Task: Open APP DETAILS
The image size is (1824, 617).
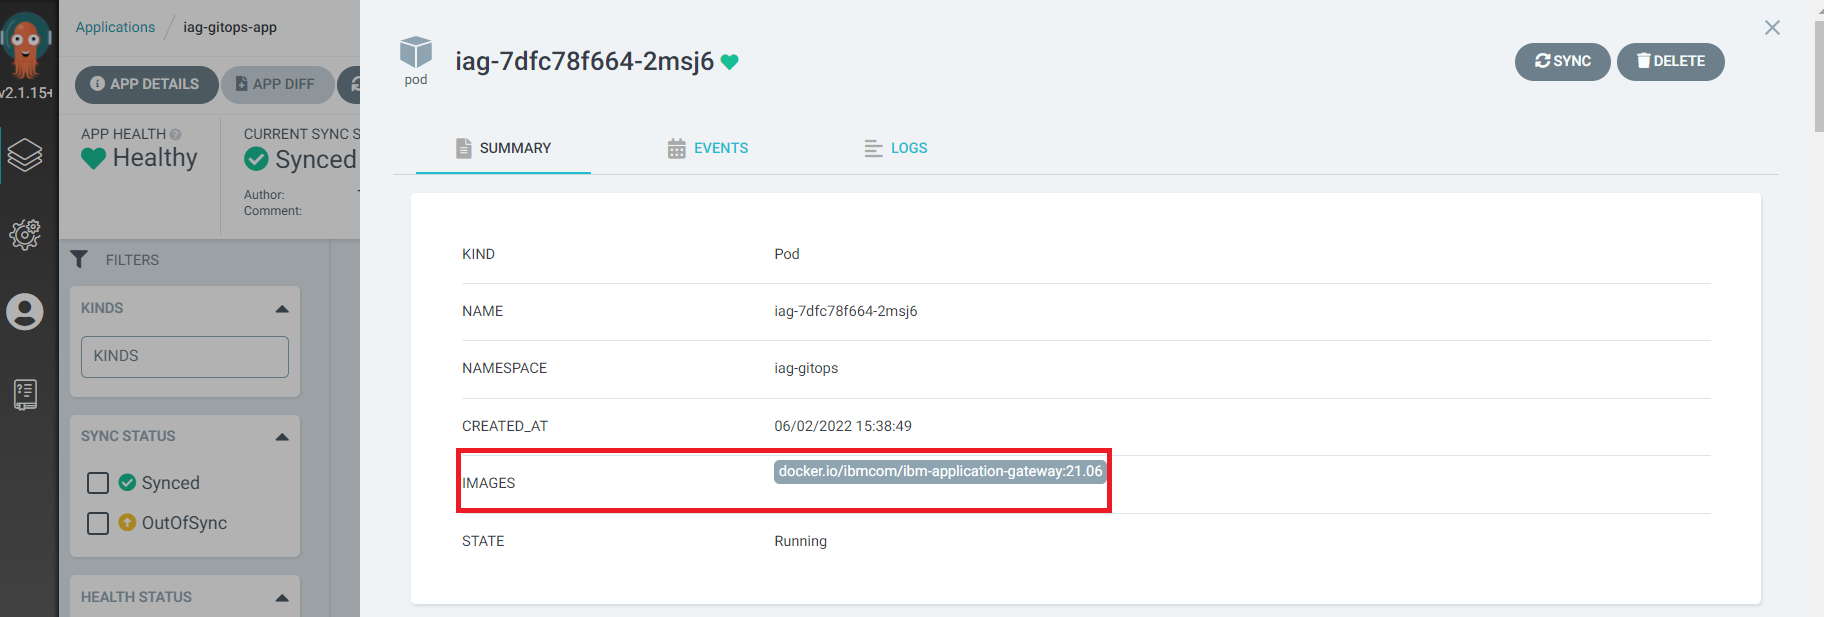Action: (146, 84)
